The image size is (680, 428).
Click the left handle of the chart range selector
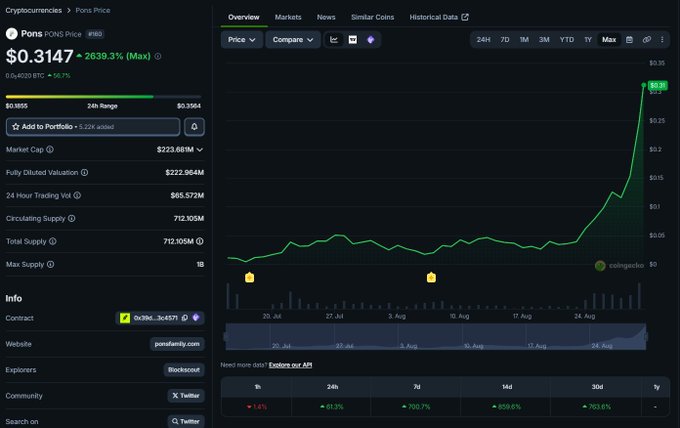pos(226,337)
